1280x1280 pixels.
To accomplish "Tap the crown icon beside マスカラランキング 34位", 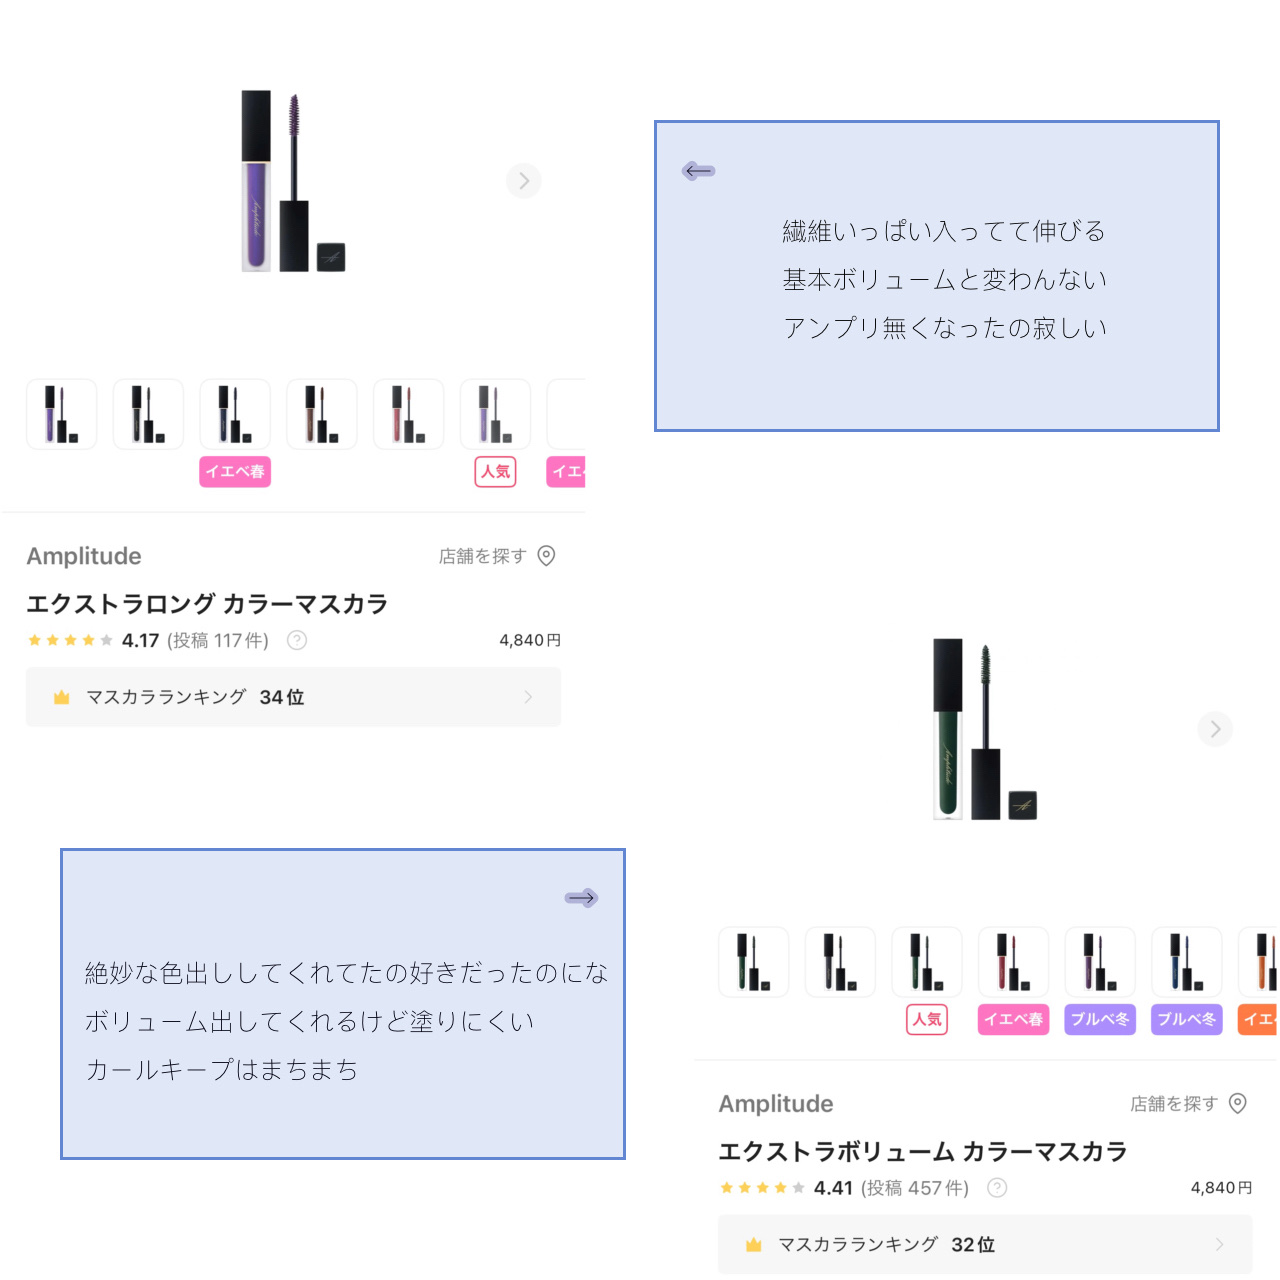I will click(61, 697).
